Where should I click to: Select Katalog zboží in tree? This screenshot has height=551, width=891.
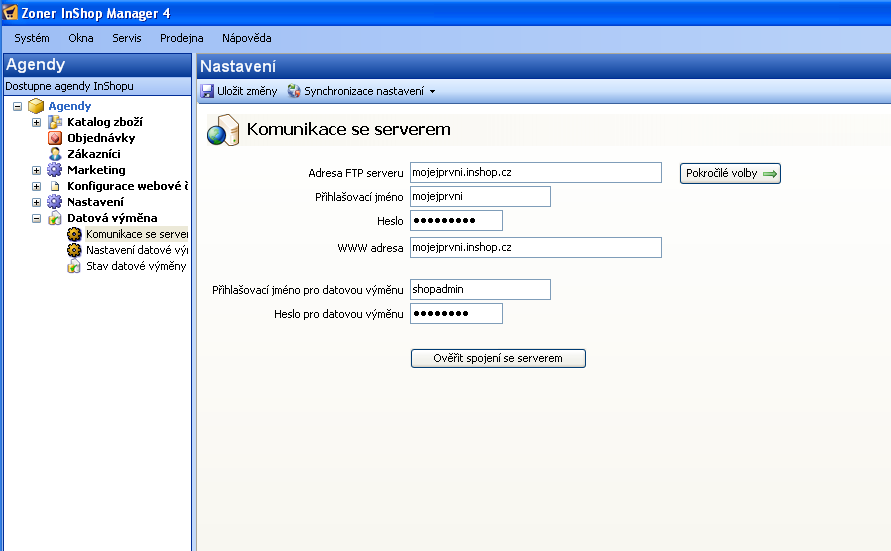pos(105,122)
